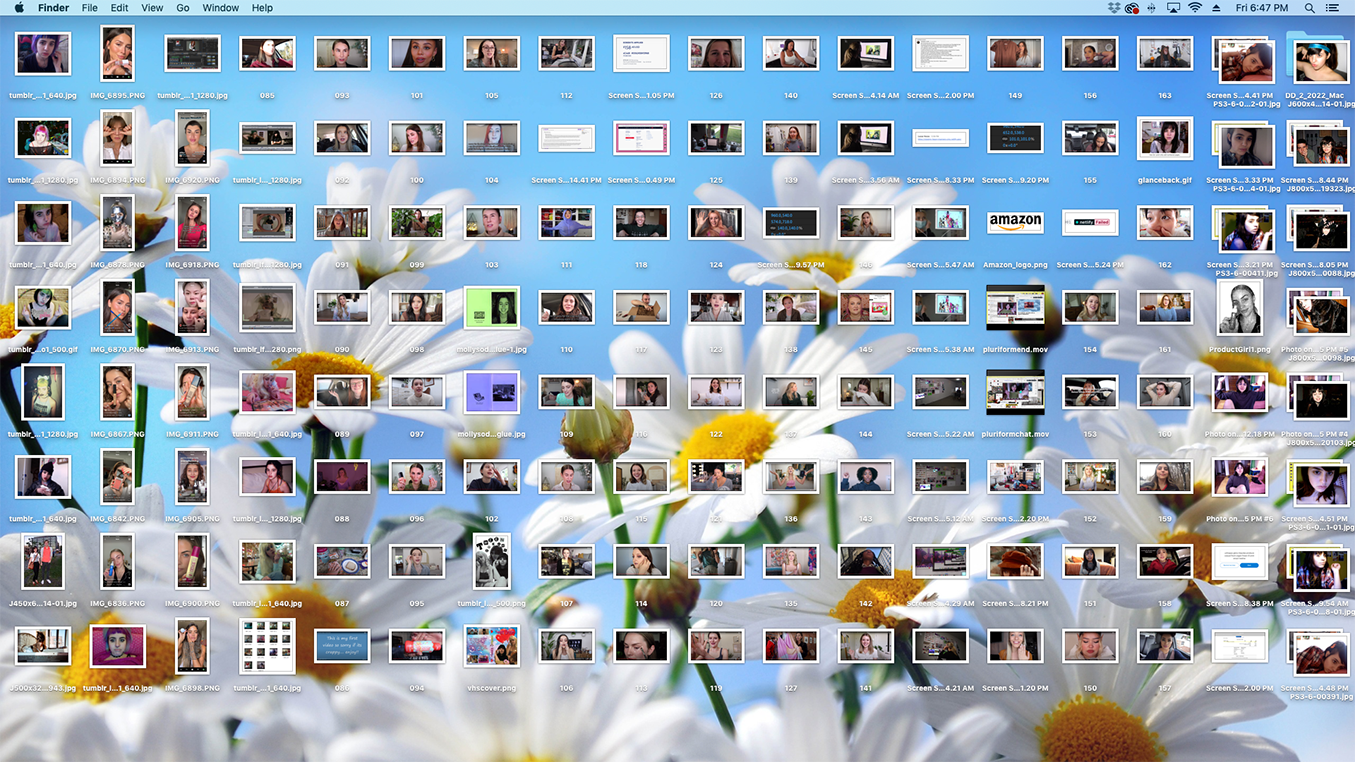
Task: Select the file named 163
Action: pyautogui.click(x=1165, y=53)
